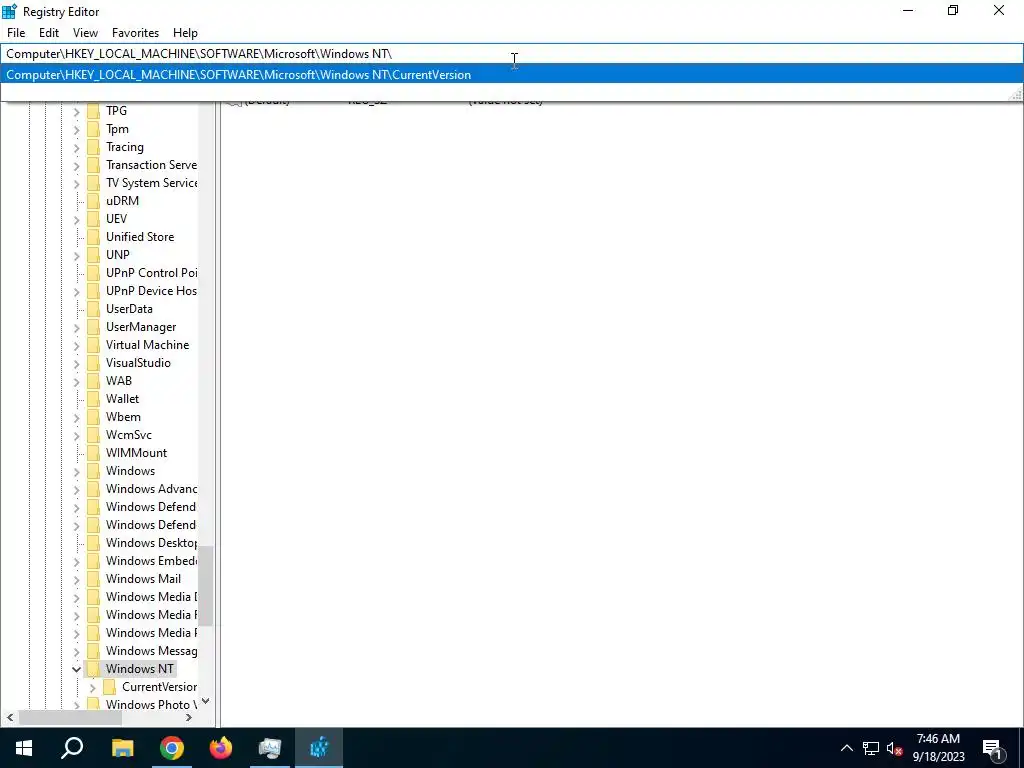
Task: Select the uDRM folder icon
Action: pyautogui.click(x=93, y=200)
